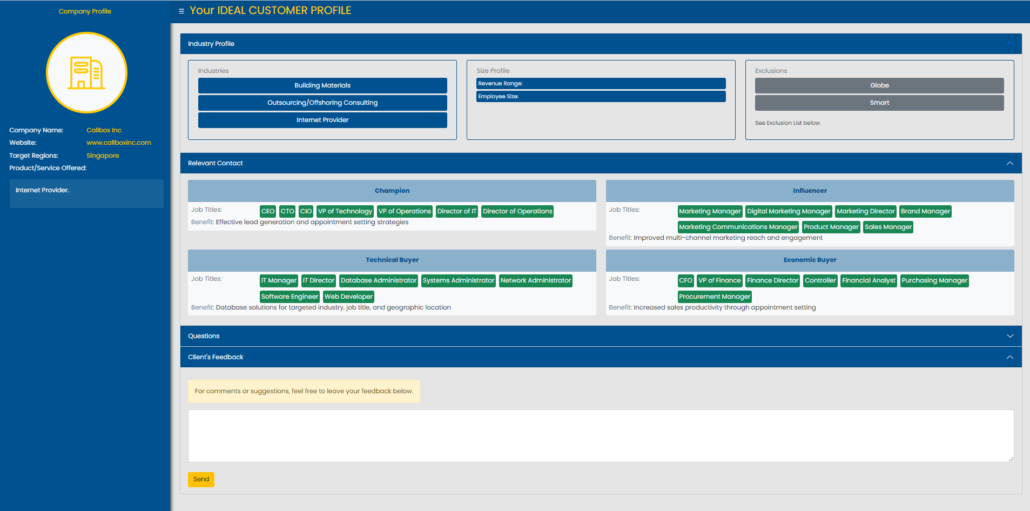Collapse the Relevant Contact section chevron
This screenshot has width=1030, height=511.
[1010, 163]
